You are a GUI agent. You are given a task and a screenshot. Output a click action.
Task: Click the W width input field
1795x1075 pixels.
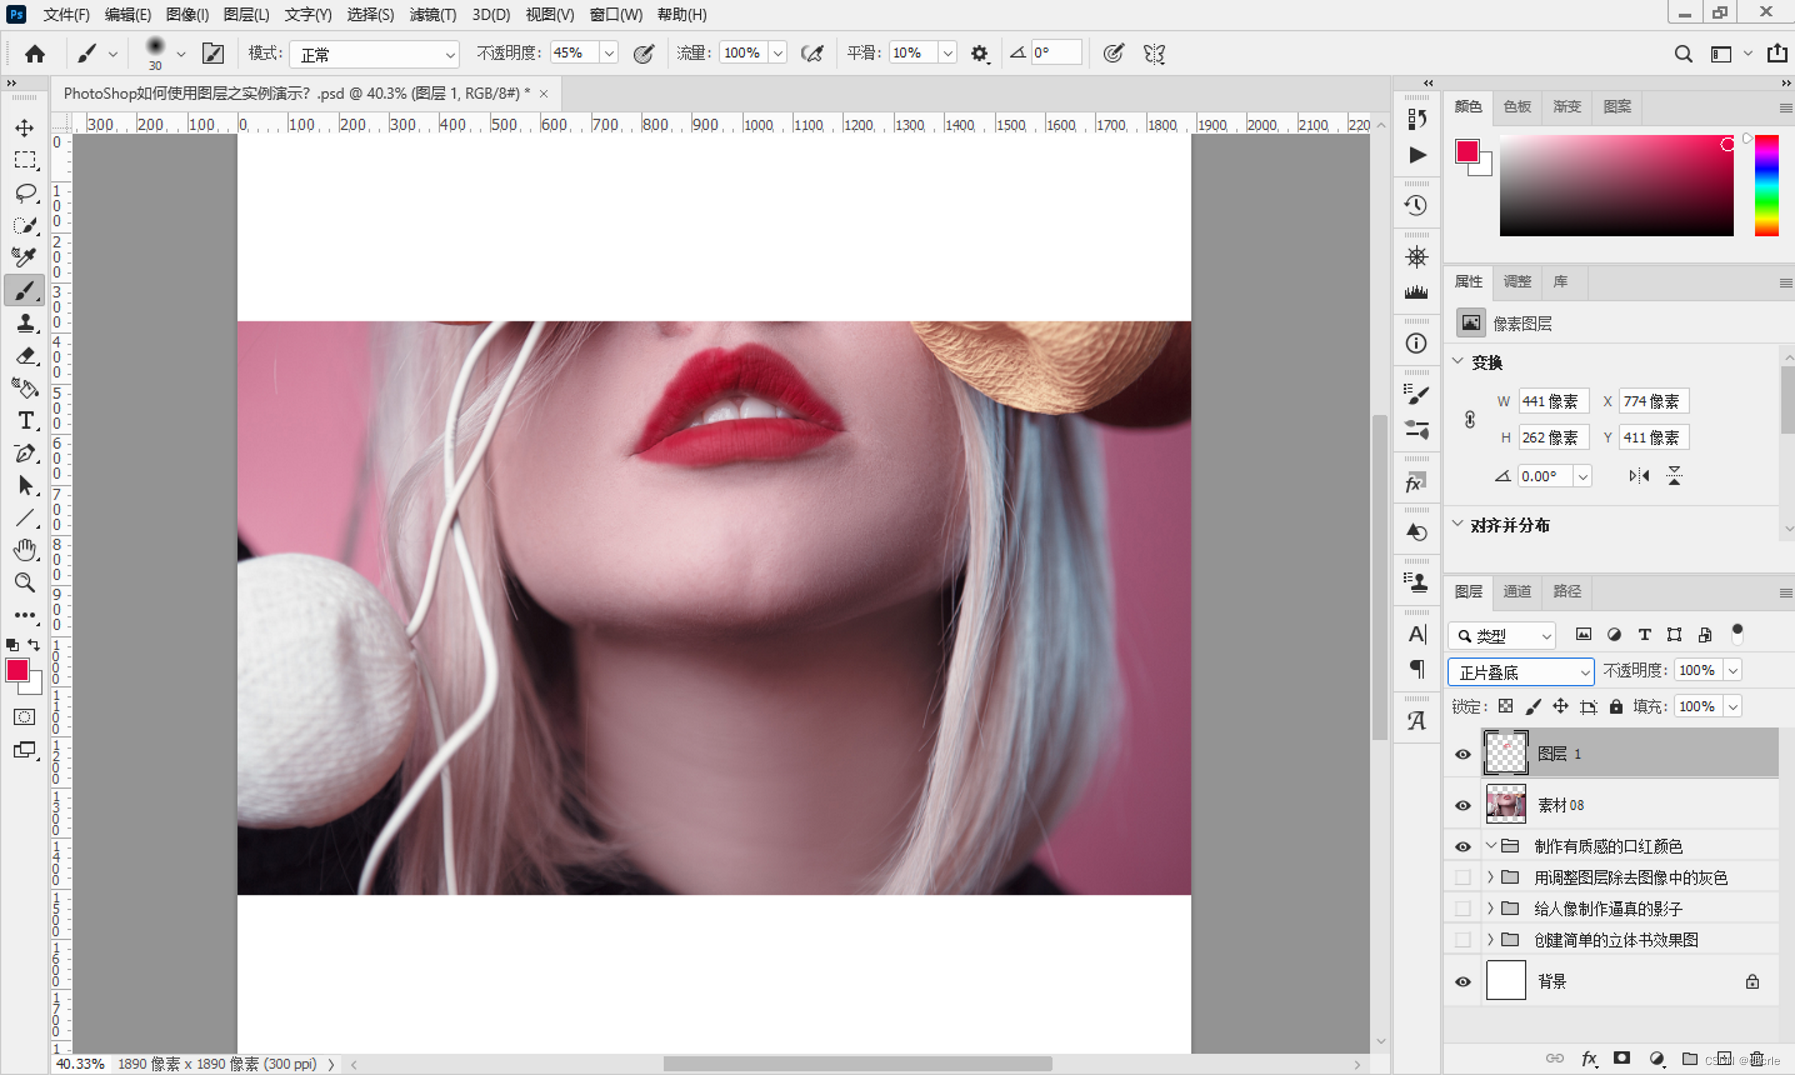coord(1553,401)
